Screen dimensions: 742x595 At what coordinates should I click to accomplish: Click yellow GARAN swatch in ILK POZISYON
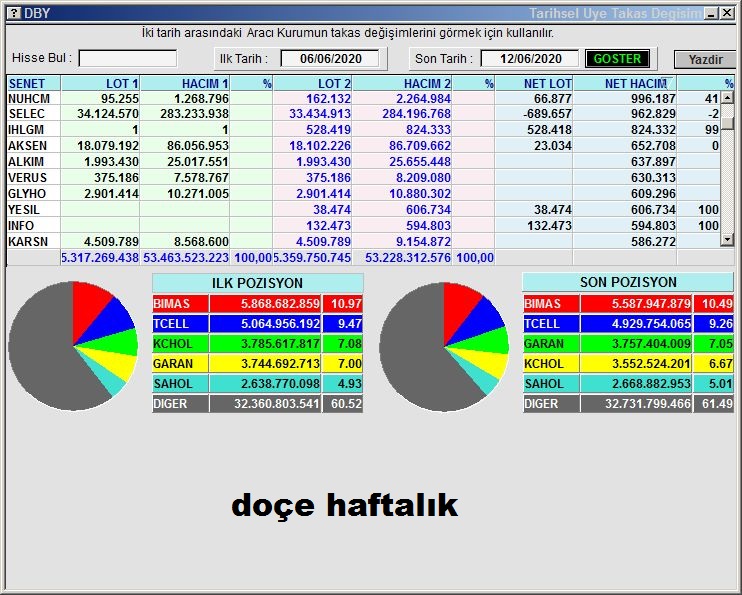(x=180, y=364)
